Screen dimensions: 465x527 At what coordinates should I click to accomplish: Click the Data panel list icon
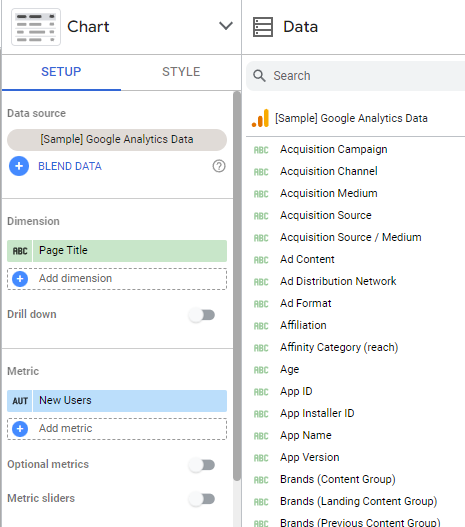(263, 27)
